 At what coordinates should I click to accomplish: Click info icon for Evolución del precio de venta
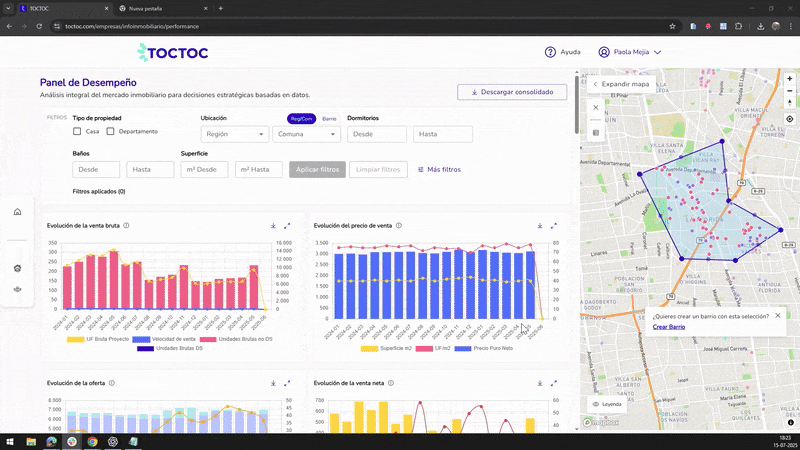coord(399,226)
